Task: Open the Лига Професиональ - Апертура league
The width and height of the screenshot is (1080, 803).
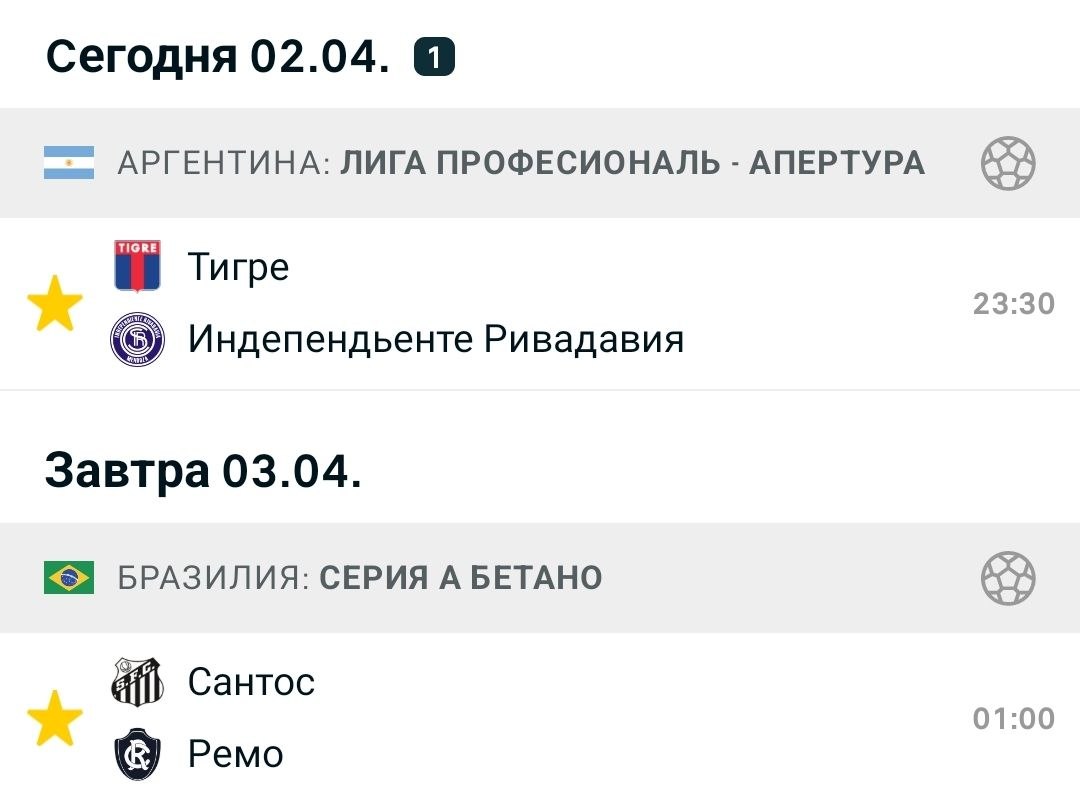Action: pos(632,163)
